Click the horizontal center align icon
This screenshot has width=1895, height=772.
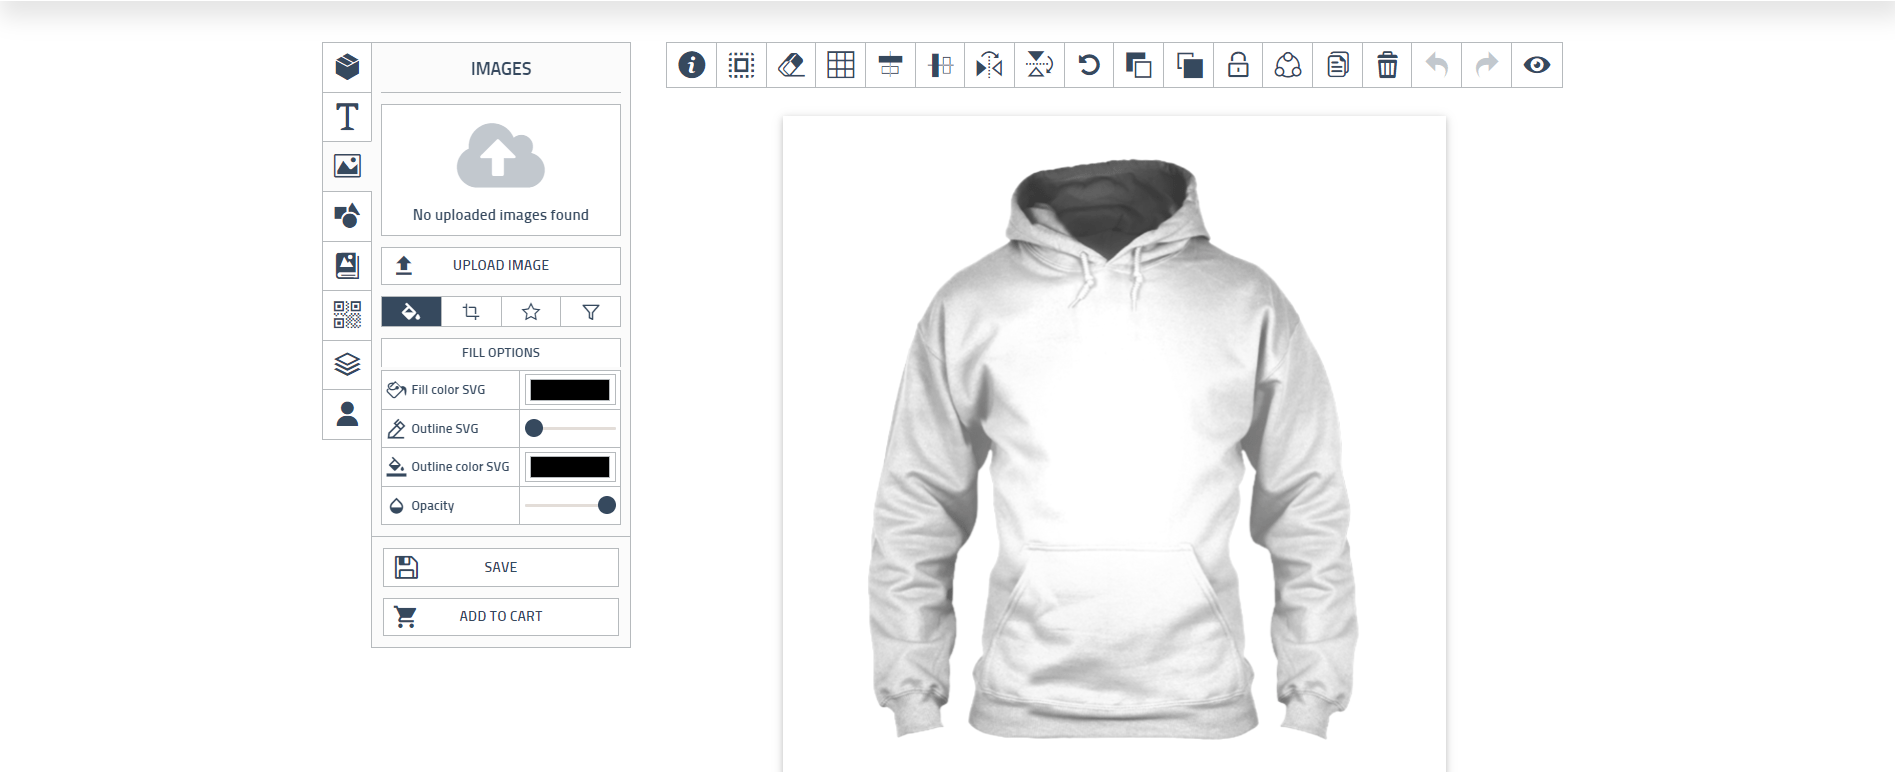tap(890, 65)
